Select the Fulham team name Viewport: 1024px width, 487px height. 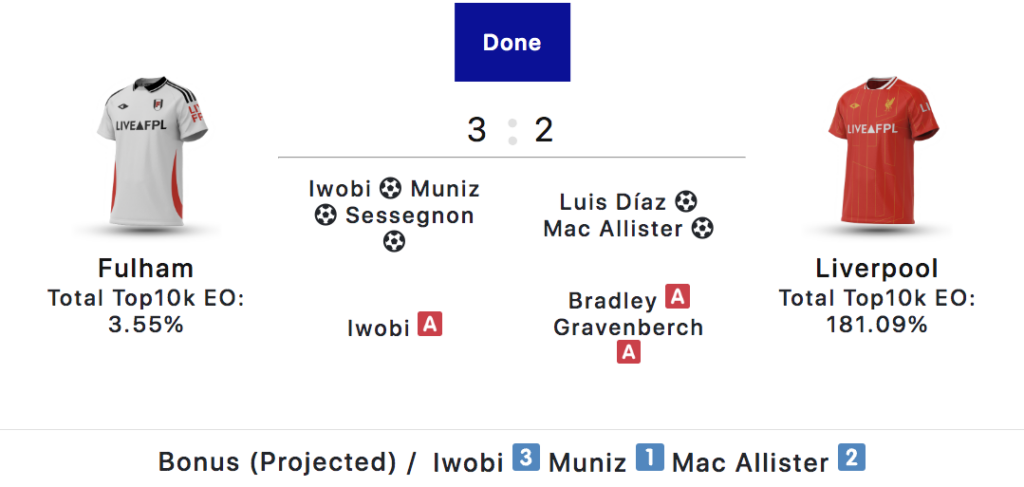(146, 269)
